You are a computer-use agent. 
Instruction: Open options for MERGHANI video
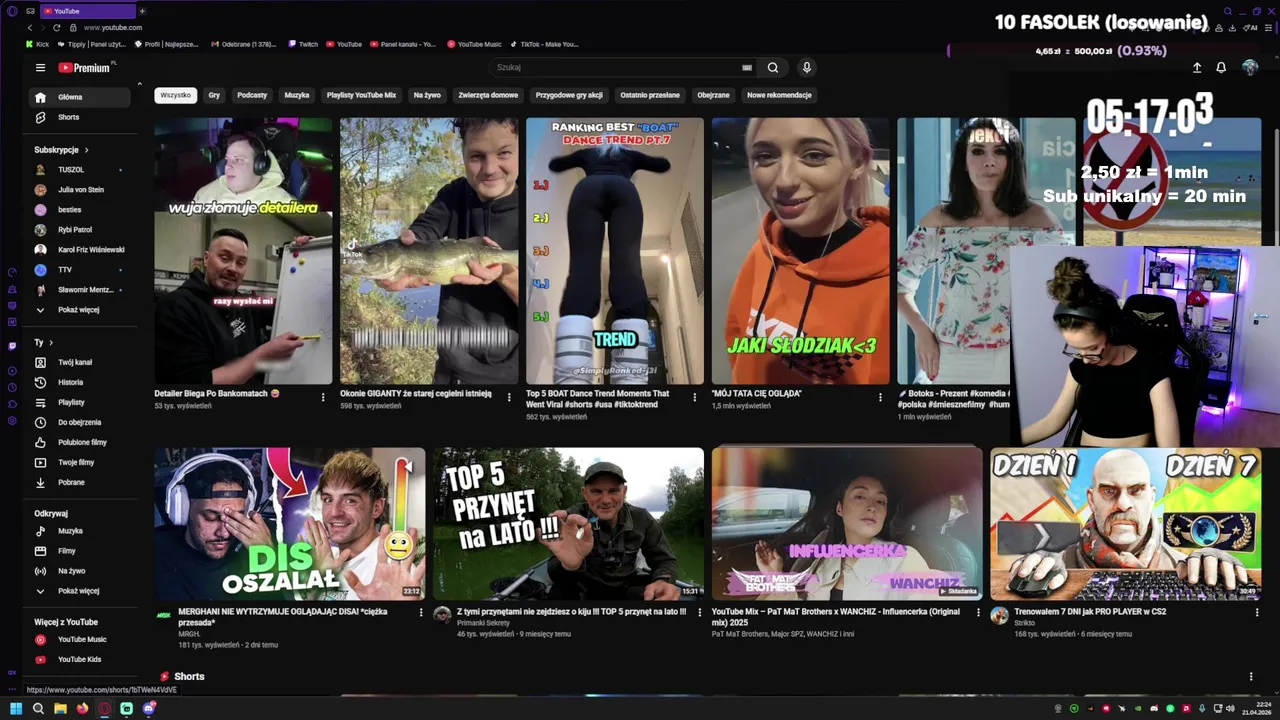421,613
